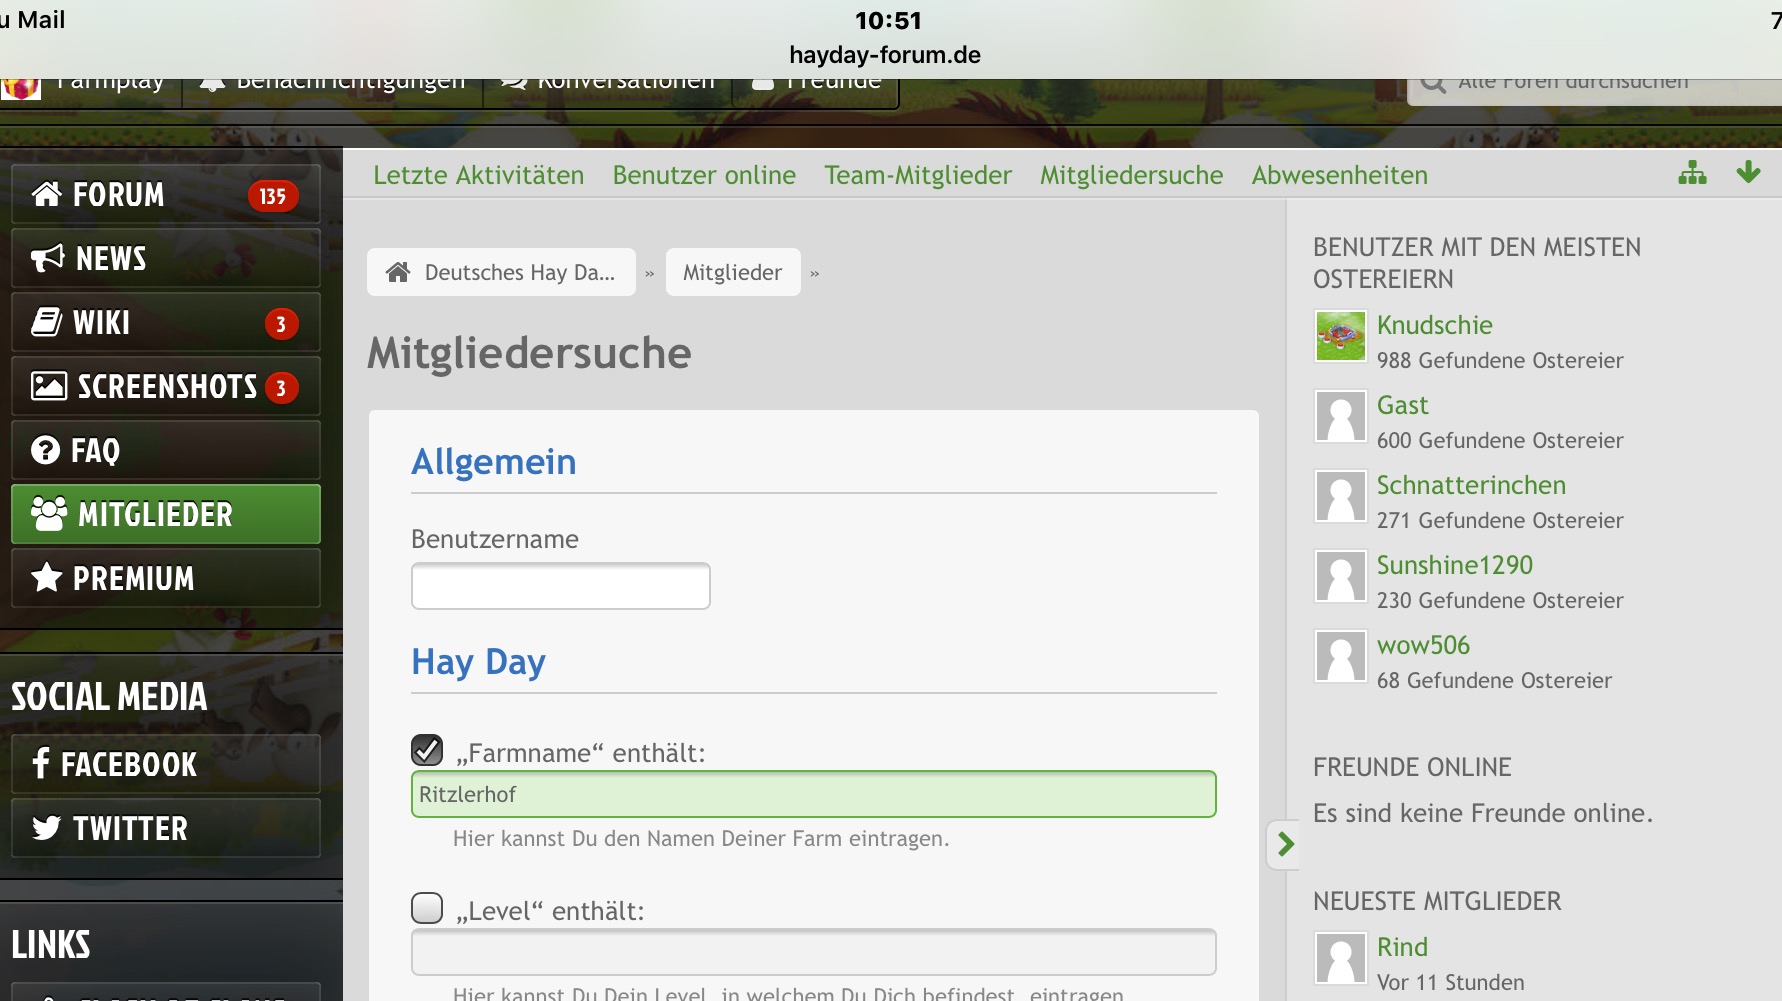Click the green down-arrow icon
The image size is (1782, 1001).
1748,173
